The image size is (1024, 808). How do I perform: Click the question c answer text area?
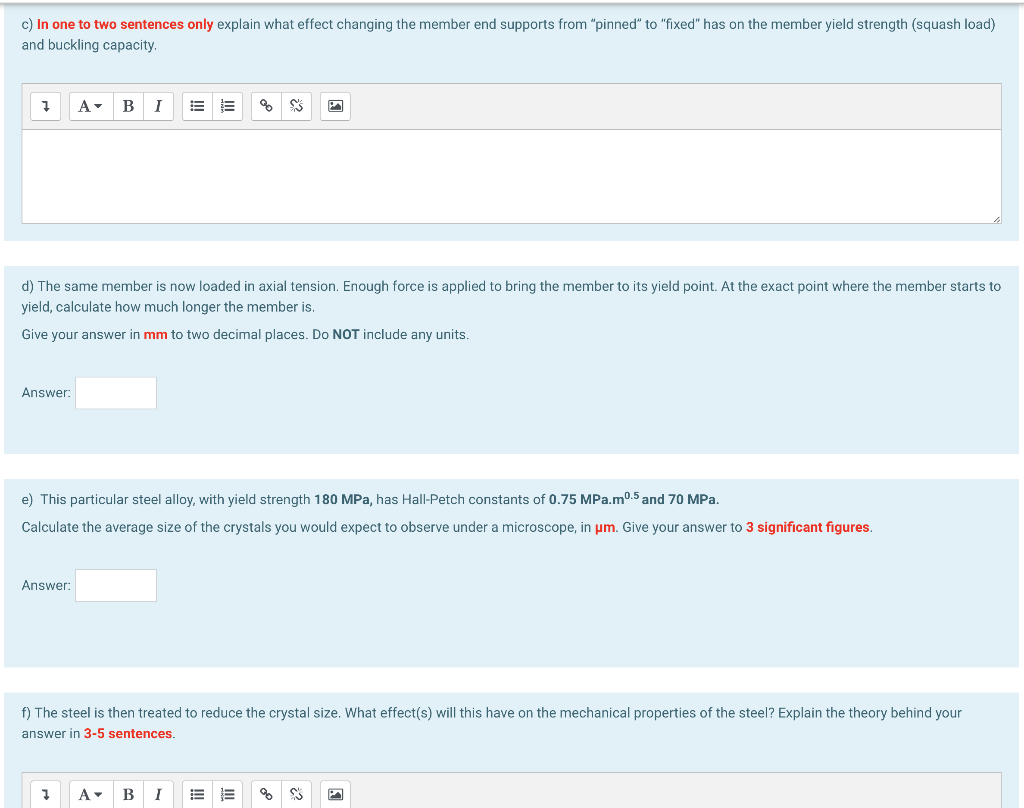511,176
